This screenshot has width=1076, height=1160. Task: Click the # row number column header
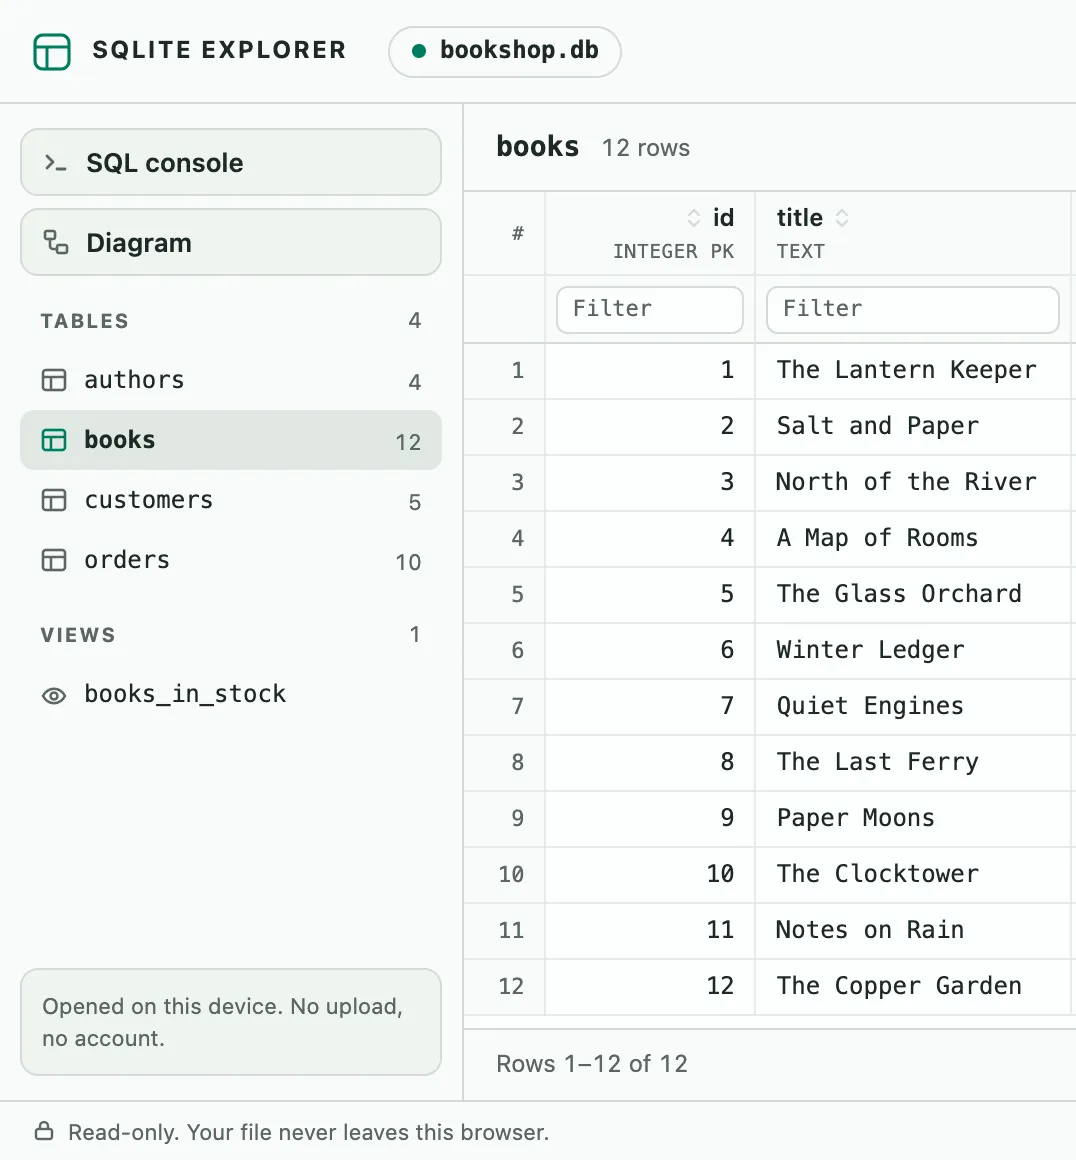coord(505,234)
